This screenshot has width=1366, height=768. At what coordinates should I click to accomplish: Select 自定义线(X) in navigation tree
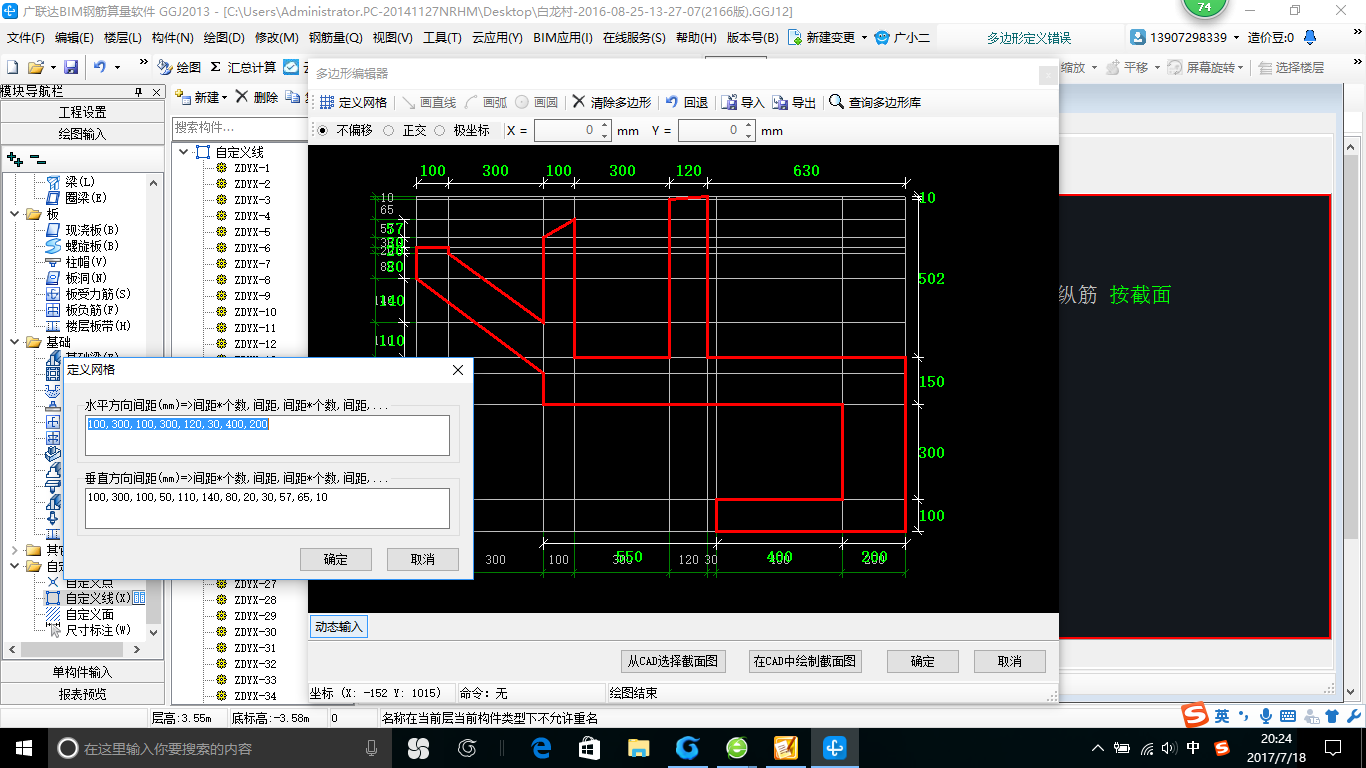pyautogui.click(x=89, y=598)
